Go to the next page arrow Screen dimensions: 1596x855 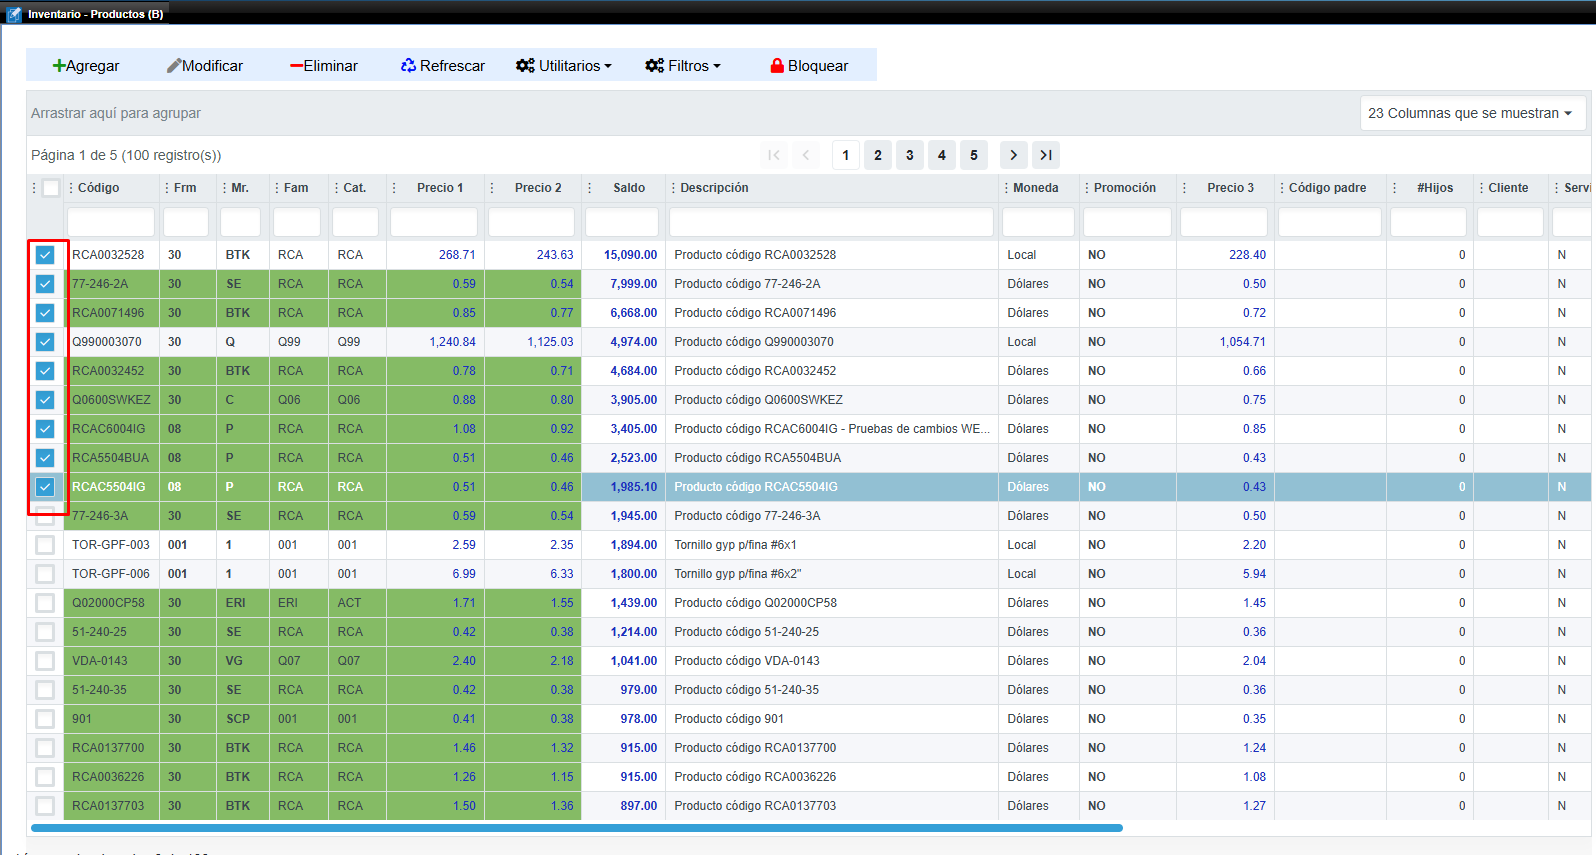tap(1013, 155)
